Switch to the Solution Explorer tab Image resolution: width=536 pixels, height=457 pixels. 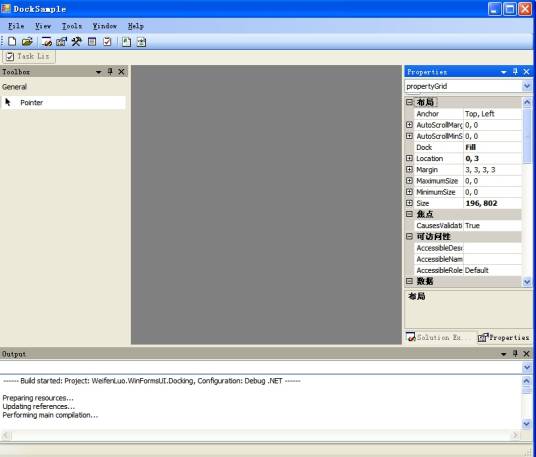point(434,337)
